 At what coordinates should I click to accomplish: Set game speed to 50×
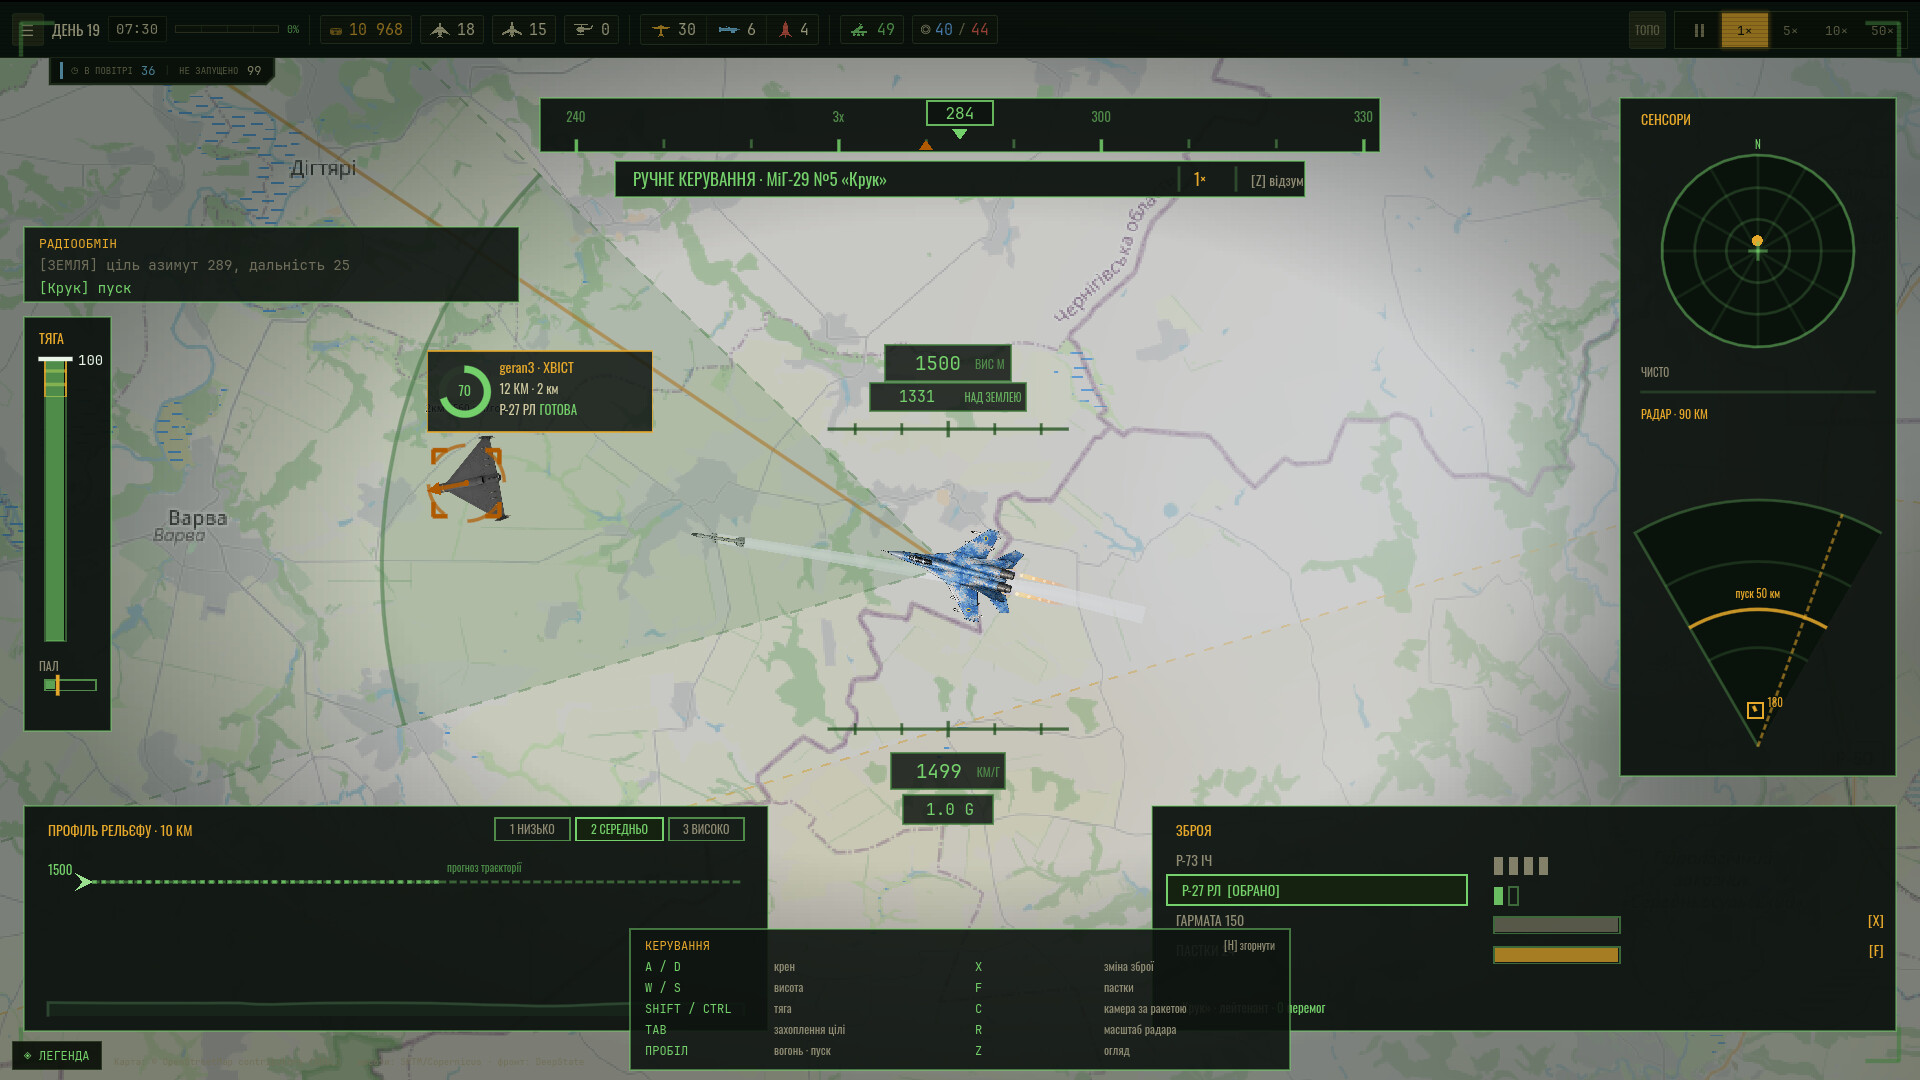pos(1881,31)
